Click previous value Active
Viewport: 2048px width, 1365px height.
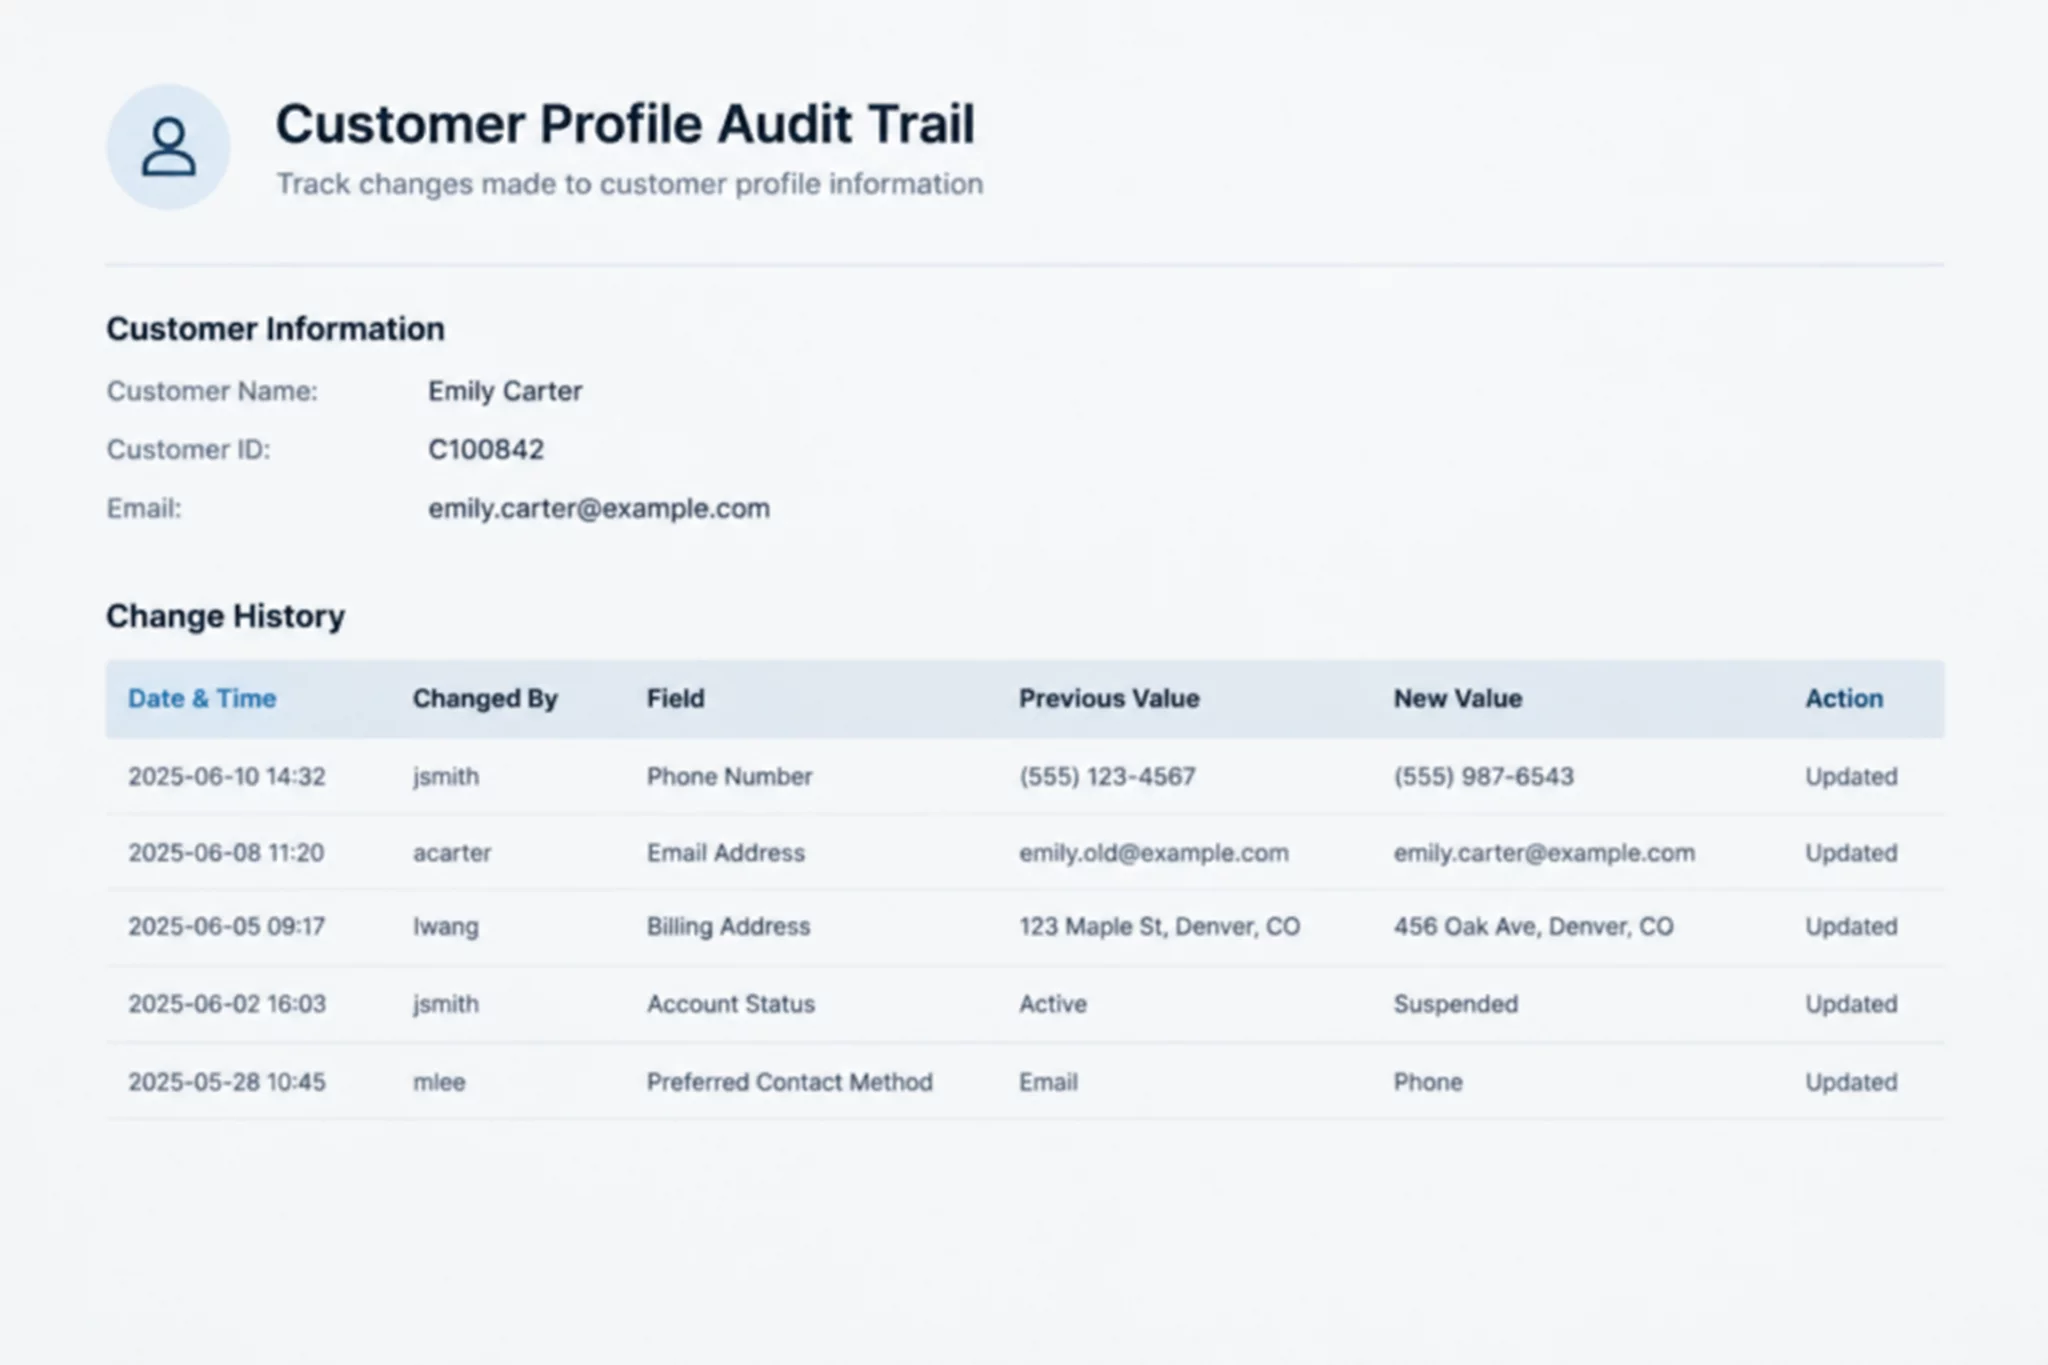(x=1053, y=1004)
